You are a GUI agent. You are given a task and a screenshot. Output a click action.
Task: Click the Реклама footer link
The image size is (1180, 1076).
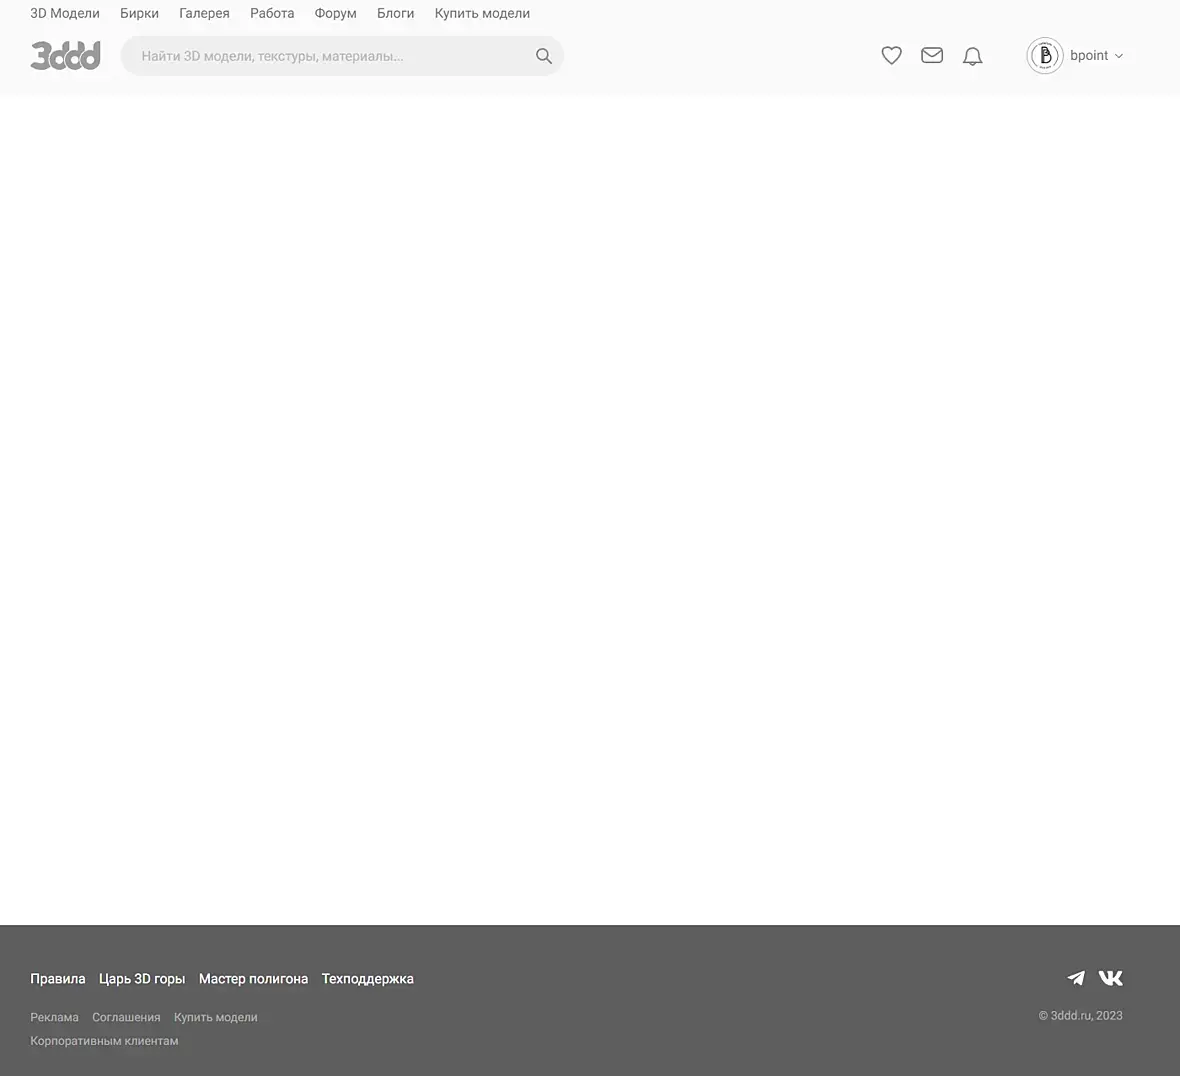(x=54, y=1017)
